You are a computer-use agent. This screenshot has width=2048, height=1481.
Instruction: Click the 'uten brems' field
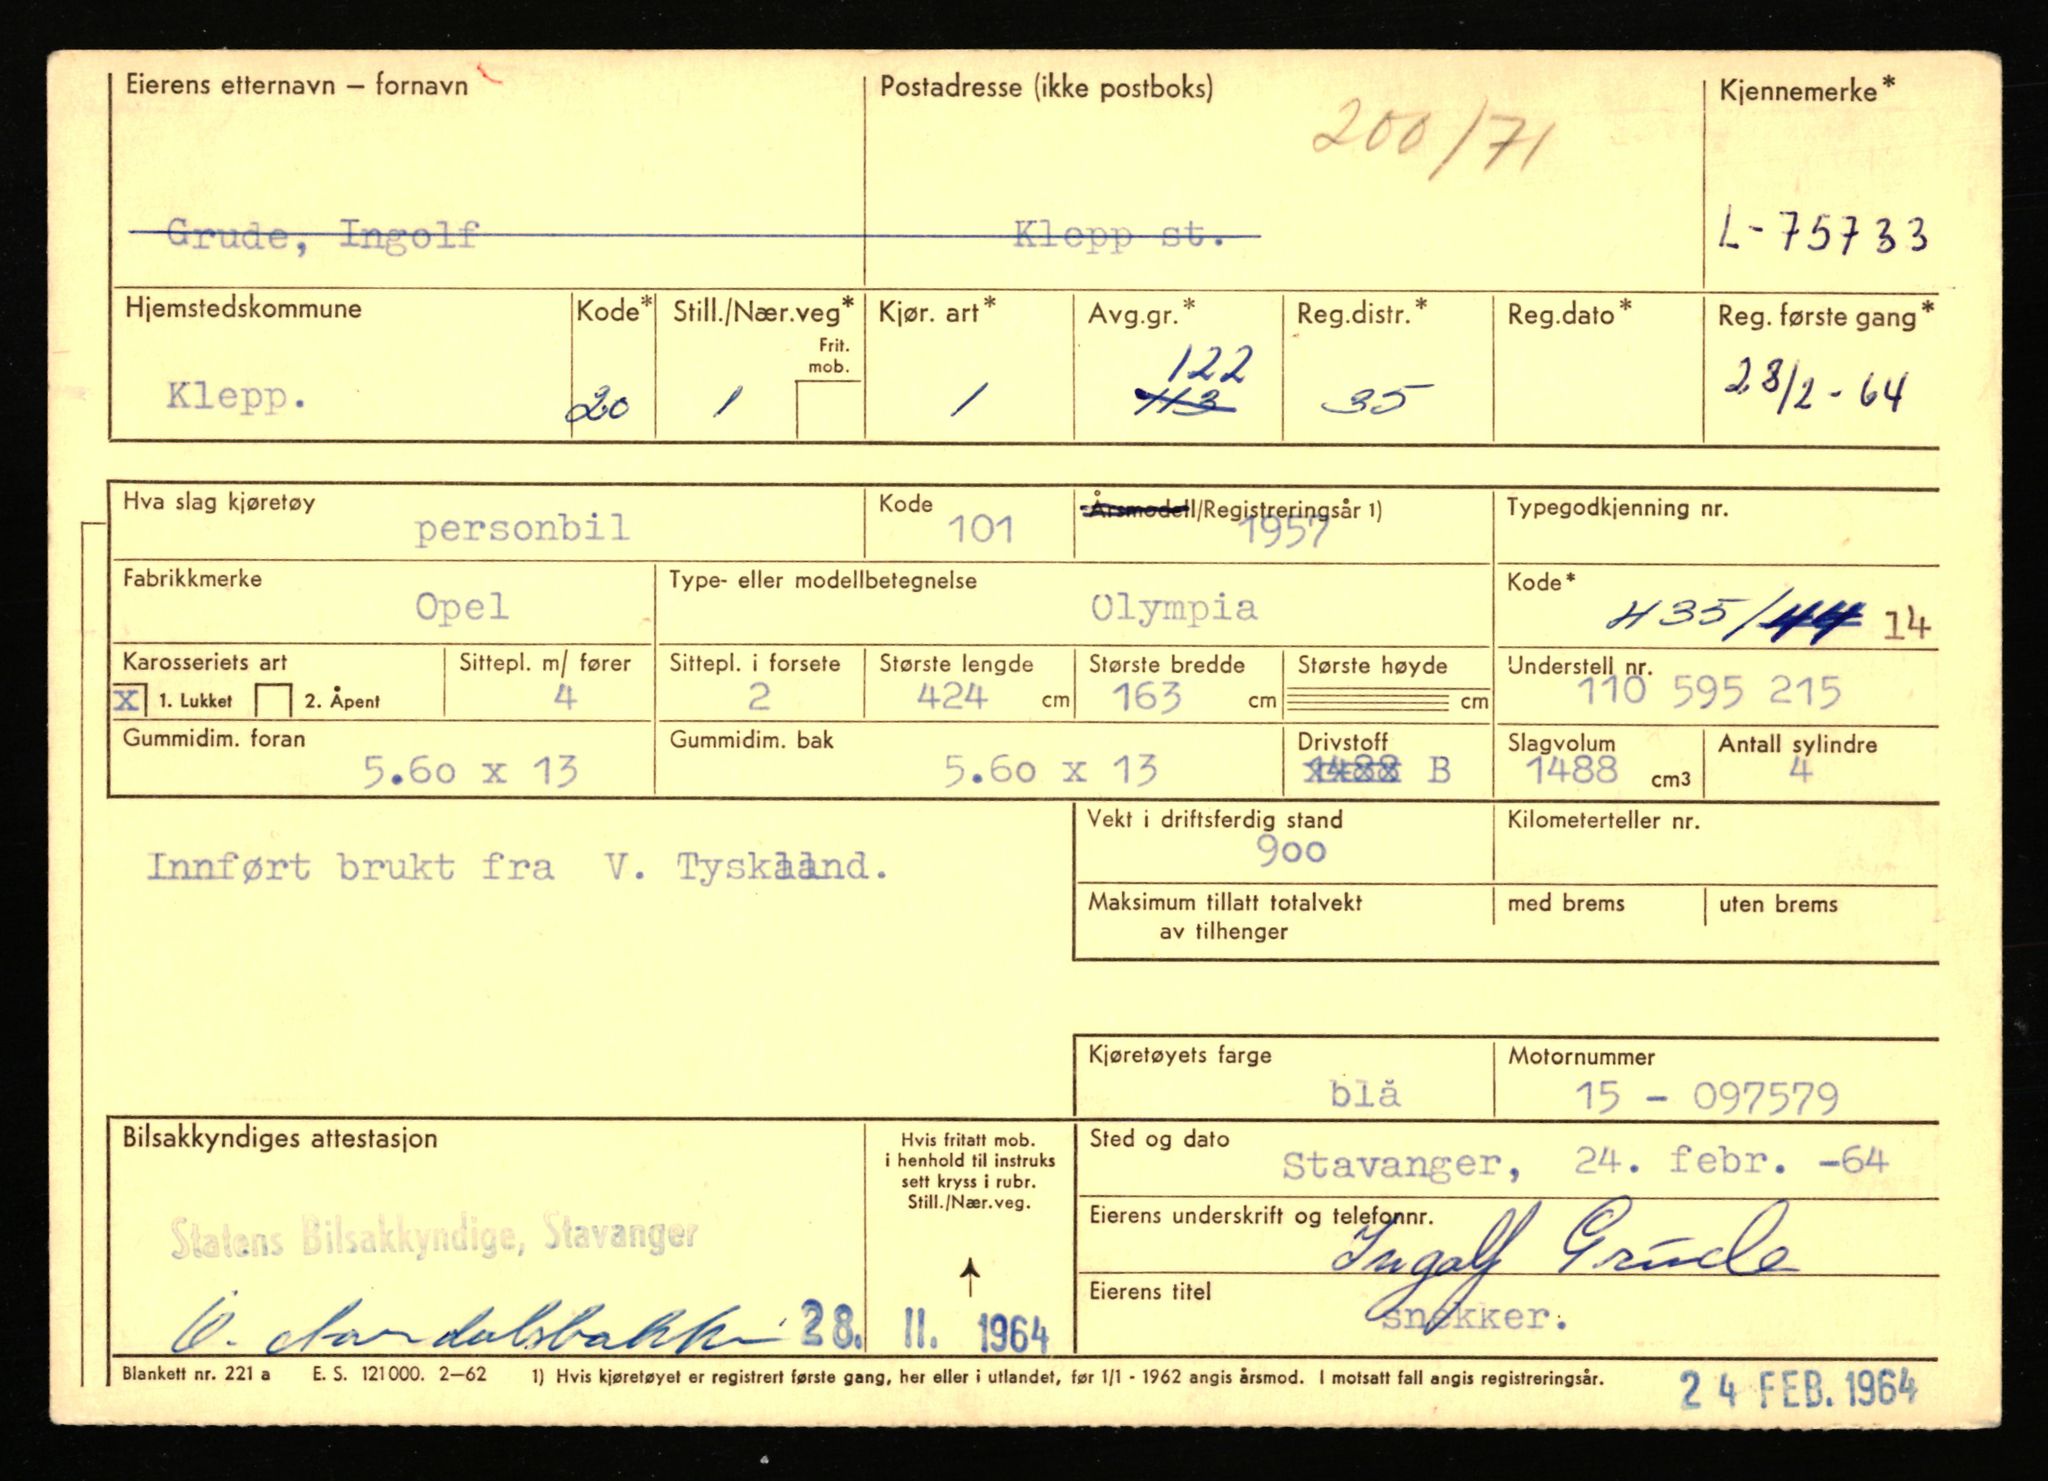(1820, 924)
